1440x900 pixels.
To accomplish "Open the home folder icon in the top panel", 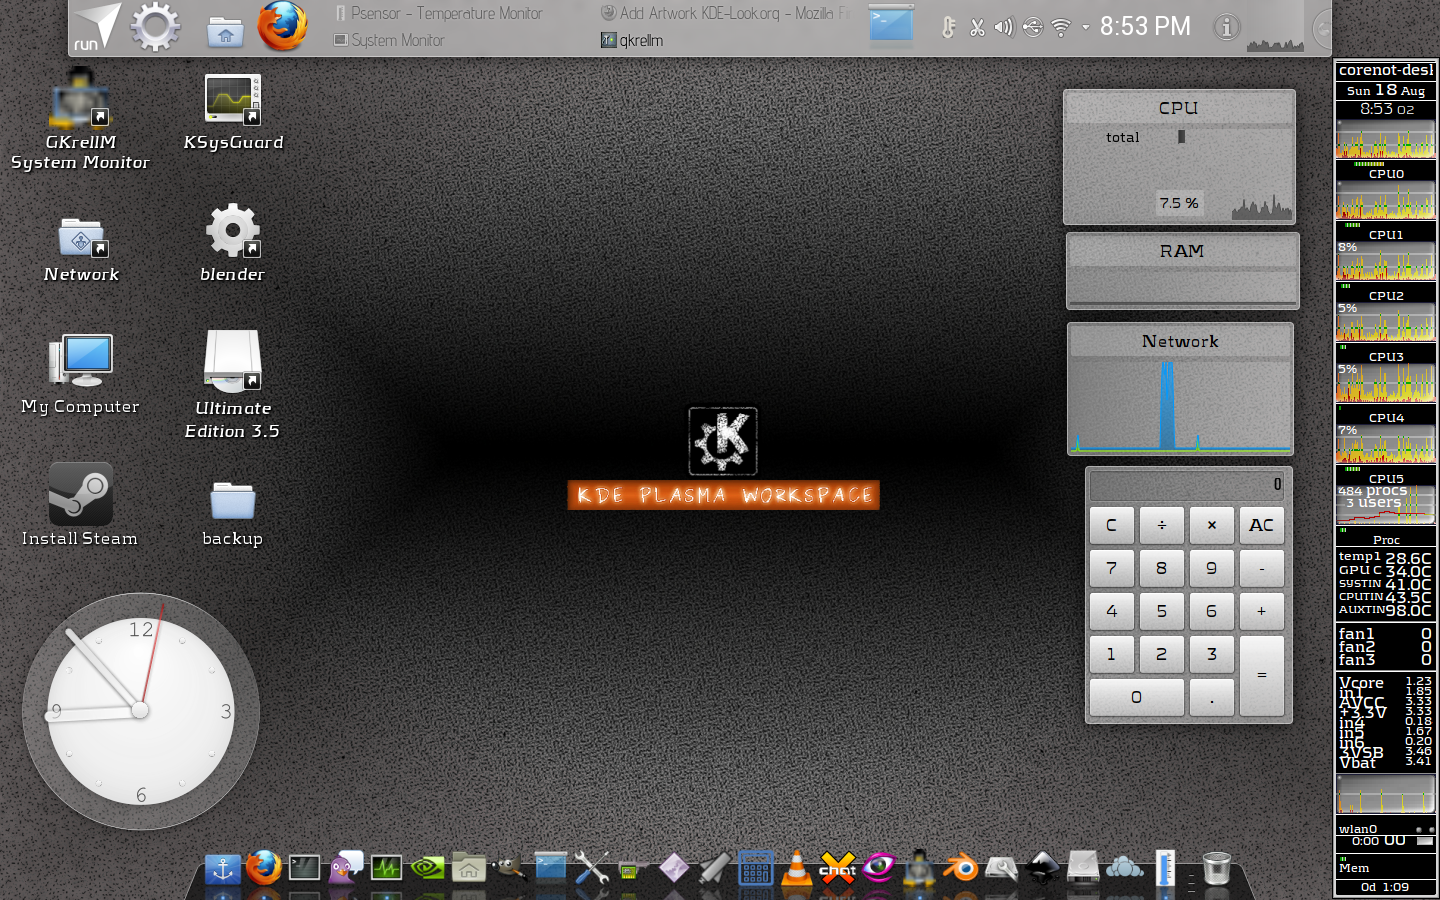I will (226, 32).
